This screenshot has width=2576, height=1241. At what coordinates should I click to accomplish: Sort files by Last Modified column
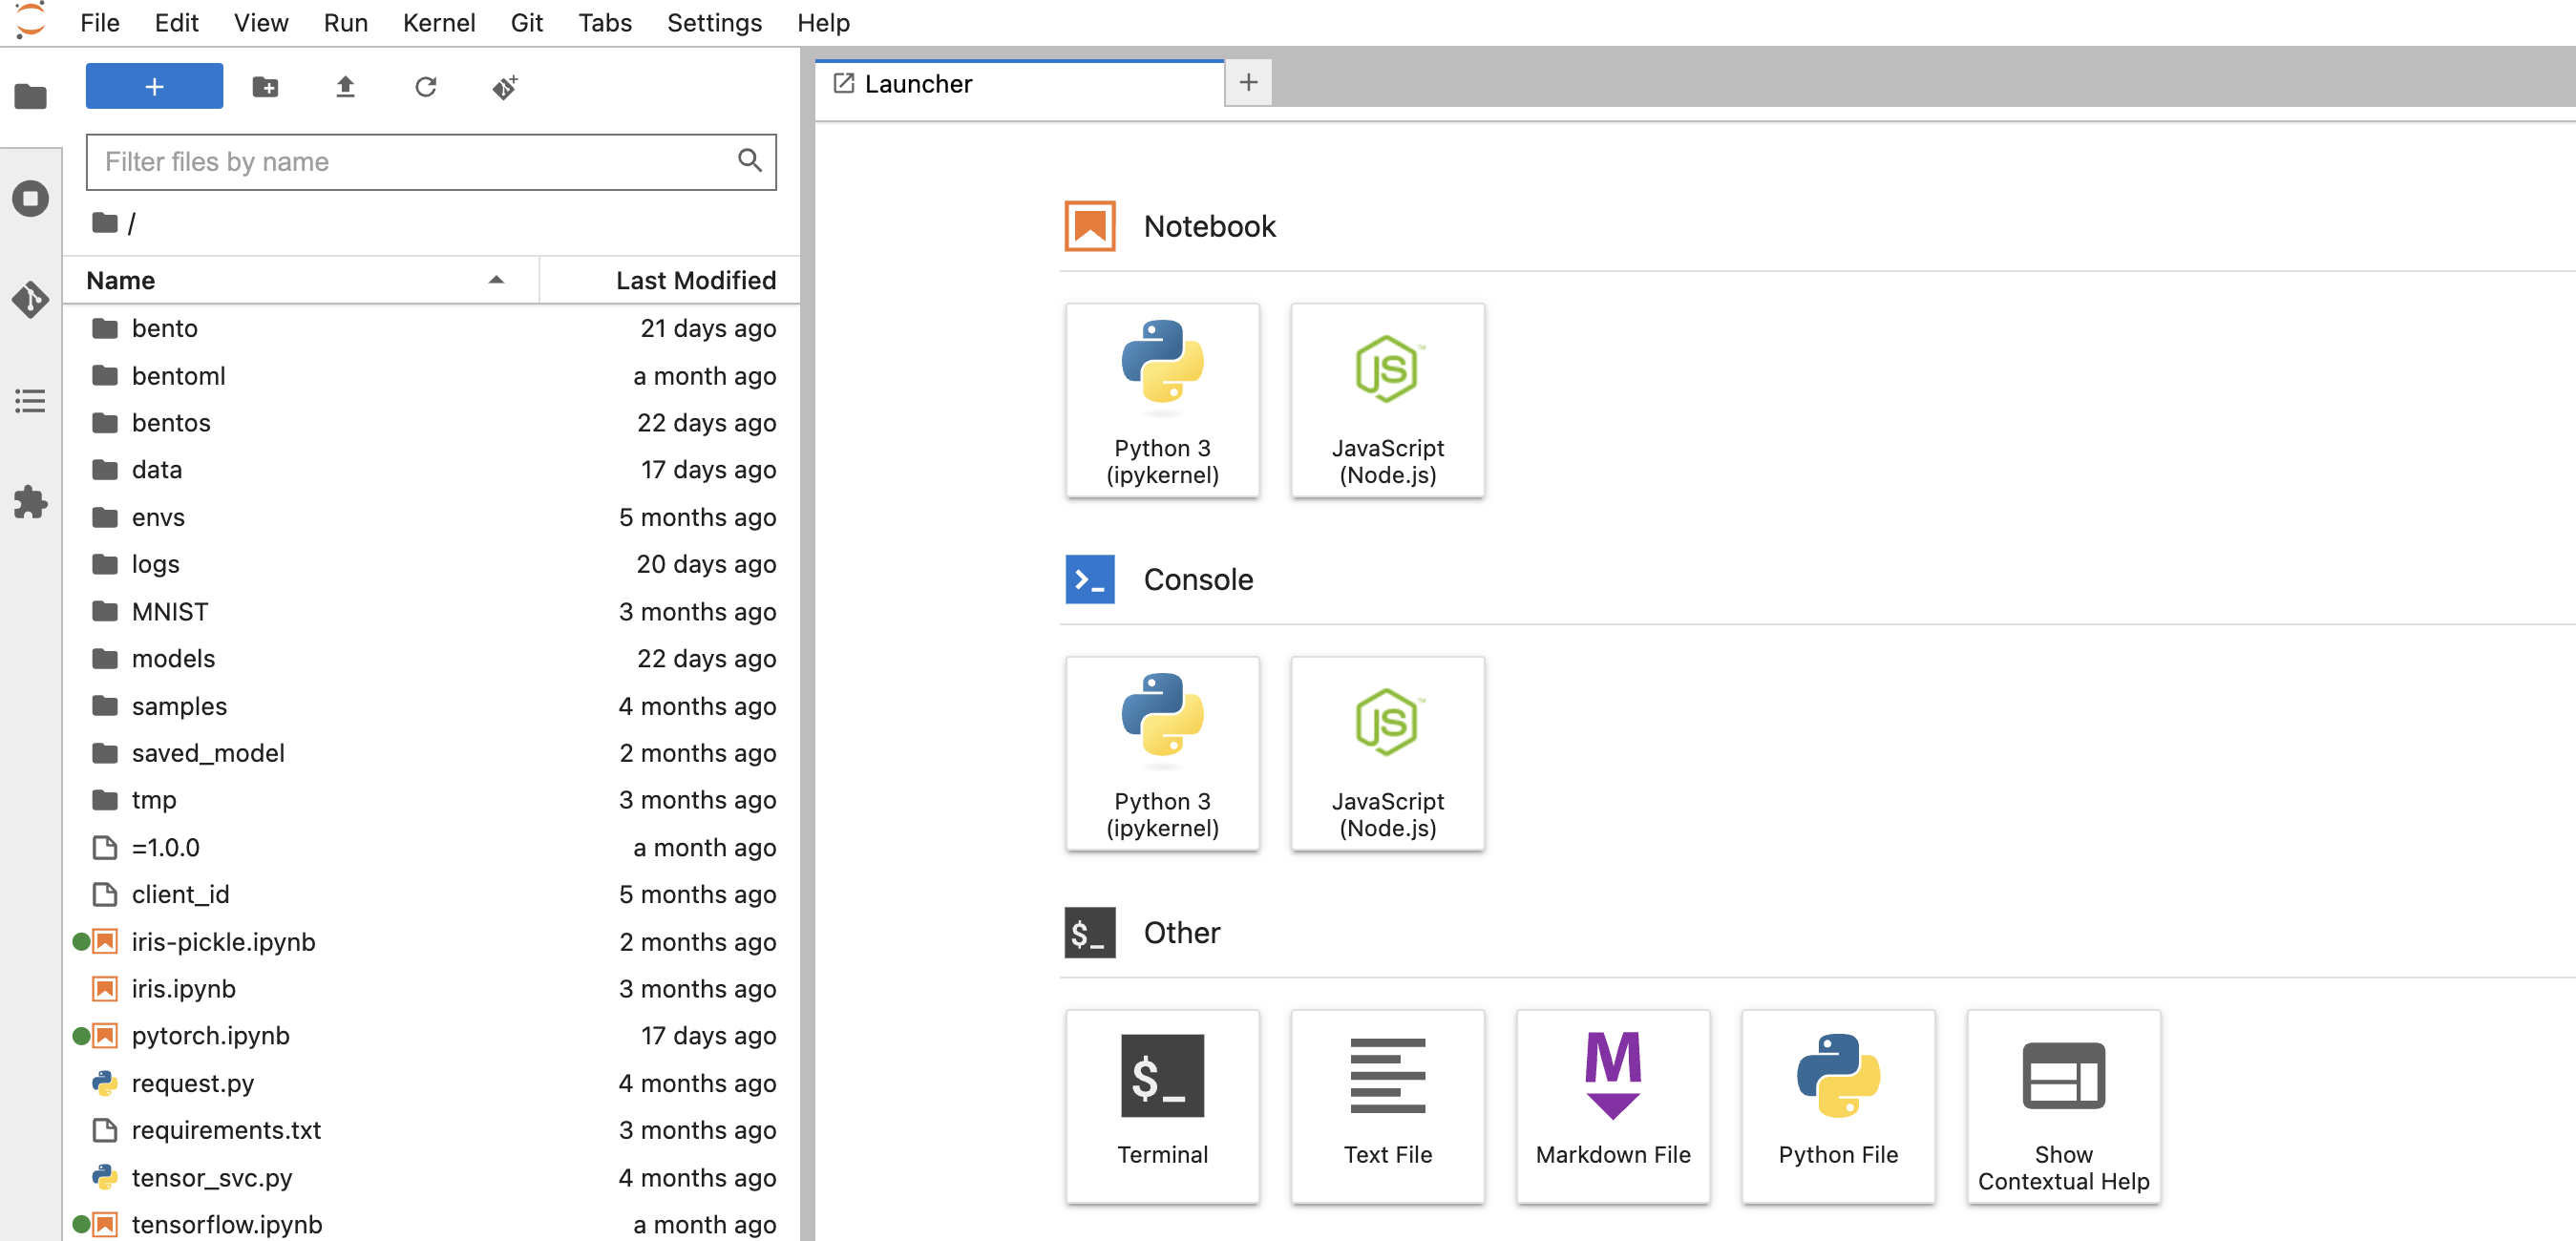[x=694, y=280]
